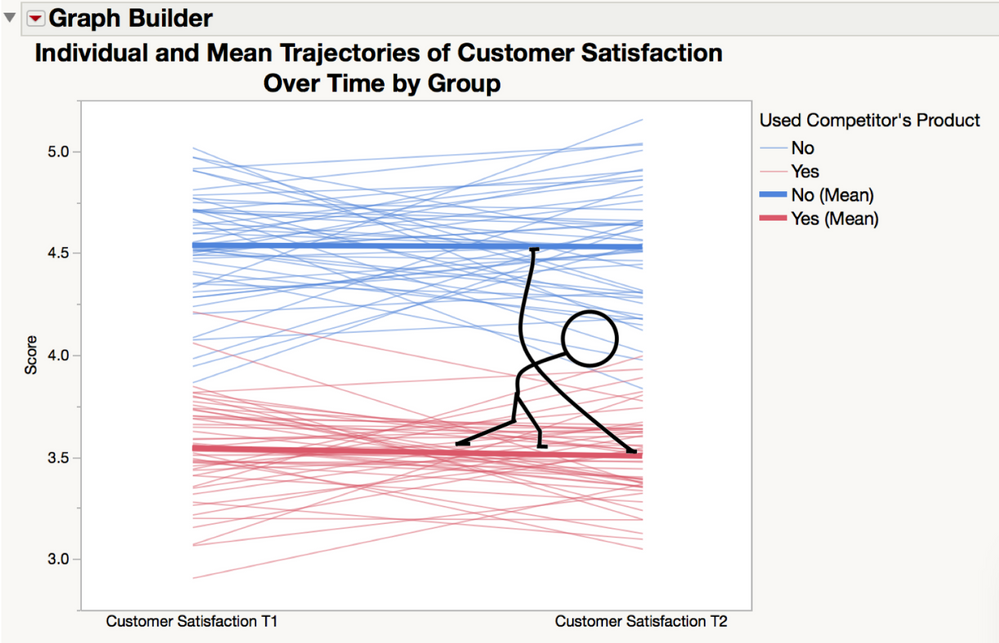Select the 'No (Mean)' legend label

(833, 195)
